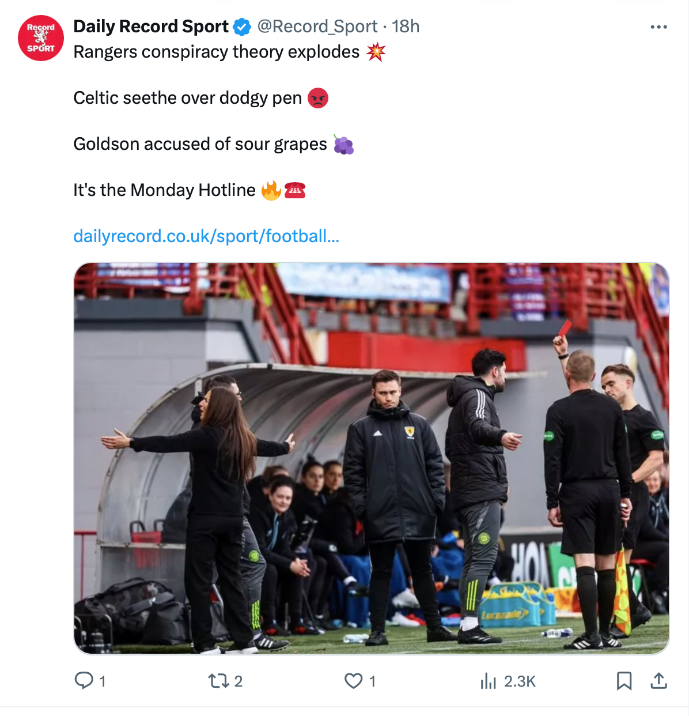Open the three-dot more options menu
689x716 pixels.
(658, 27)
